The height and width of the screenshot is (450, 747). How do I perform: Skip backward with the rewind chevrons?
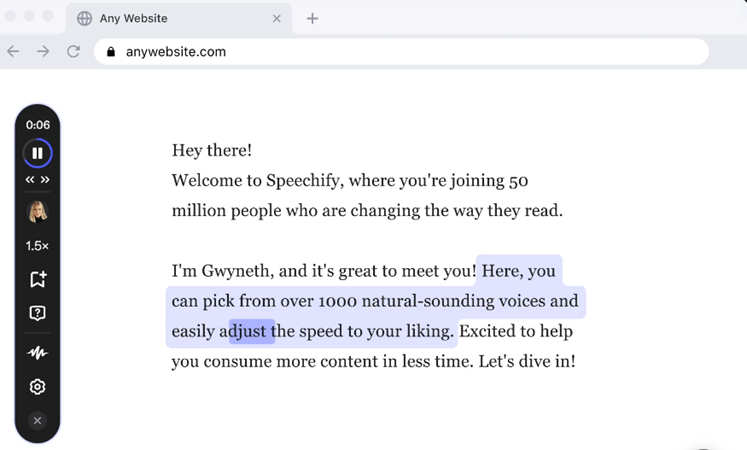click(x=30, y=180)
